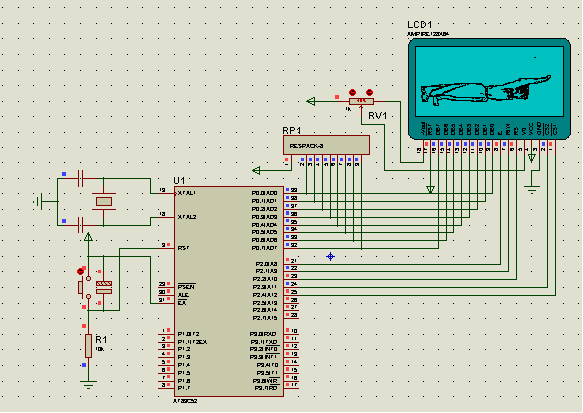This screenshot has width=583, height=413.
Task: Click the power terminal arrow left of RP1
Action: tap(256, 171)
